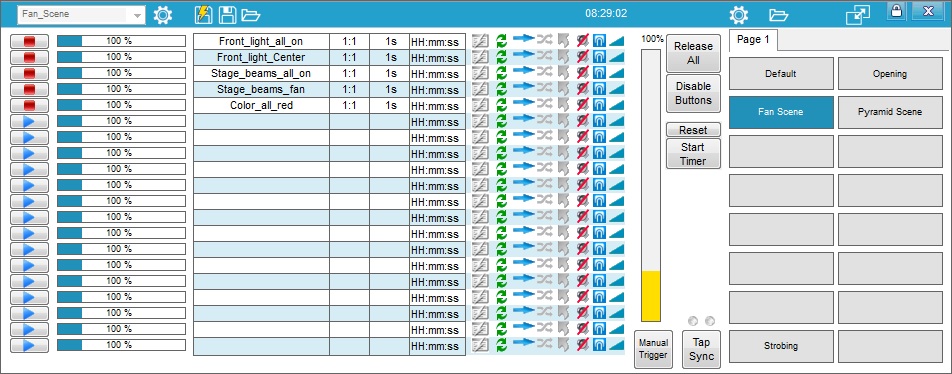Click the Disable Buttons button
The image size is (952, 374).
693,94
